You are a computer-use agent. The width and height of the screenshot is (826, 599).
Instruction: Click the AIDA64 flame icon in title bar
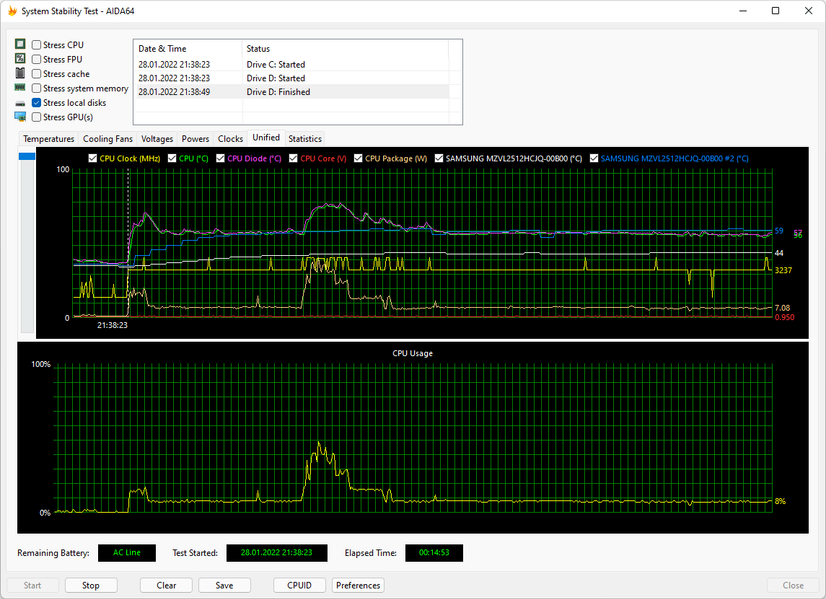[11, 10]
